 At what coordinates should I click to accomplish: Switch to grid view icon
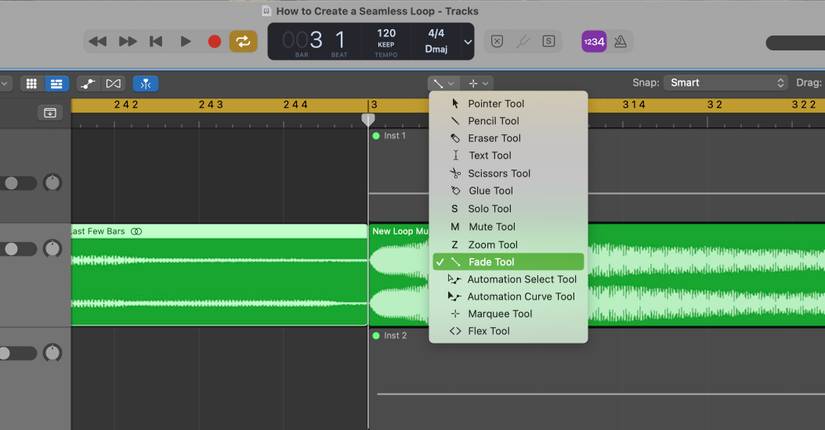(32, 84)
